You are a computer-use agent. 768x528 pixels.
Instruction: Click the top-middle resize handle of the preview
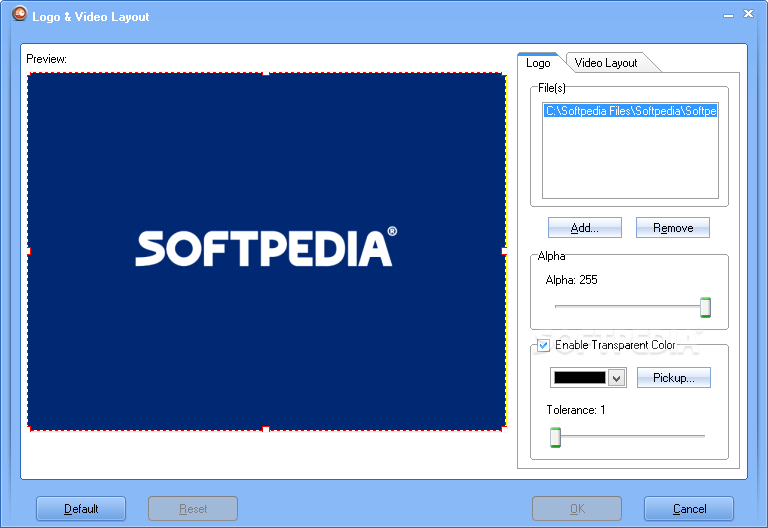(266, 73)
